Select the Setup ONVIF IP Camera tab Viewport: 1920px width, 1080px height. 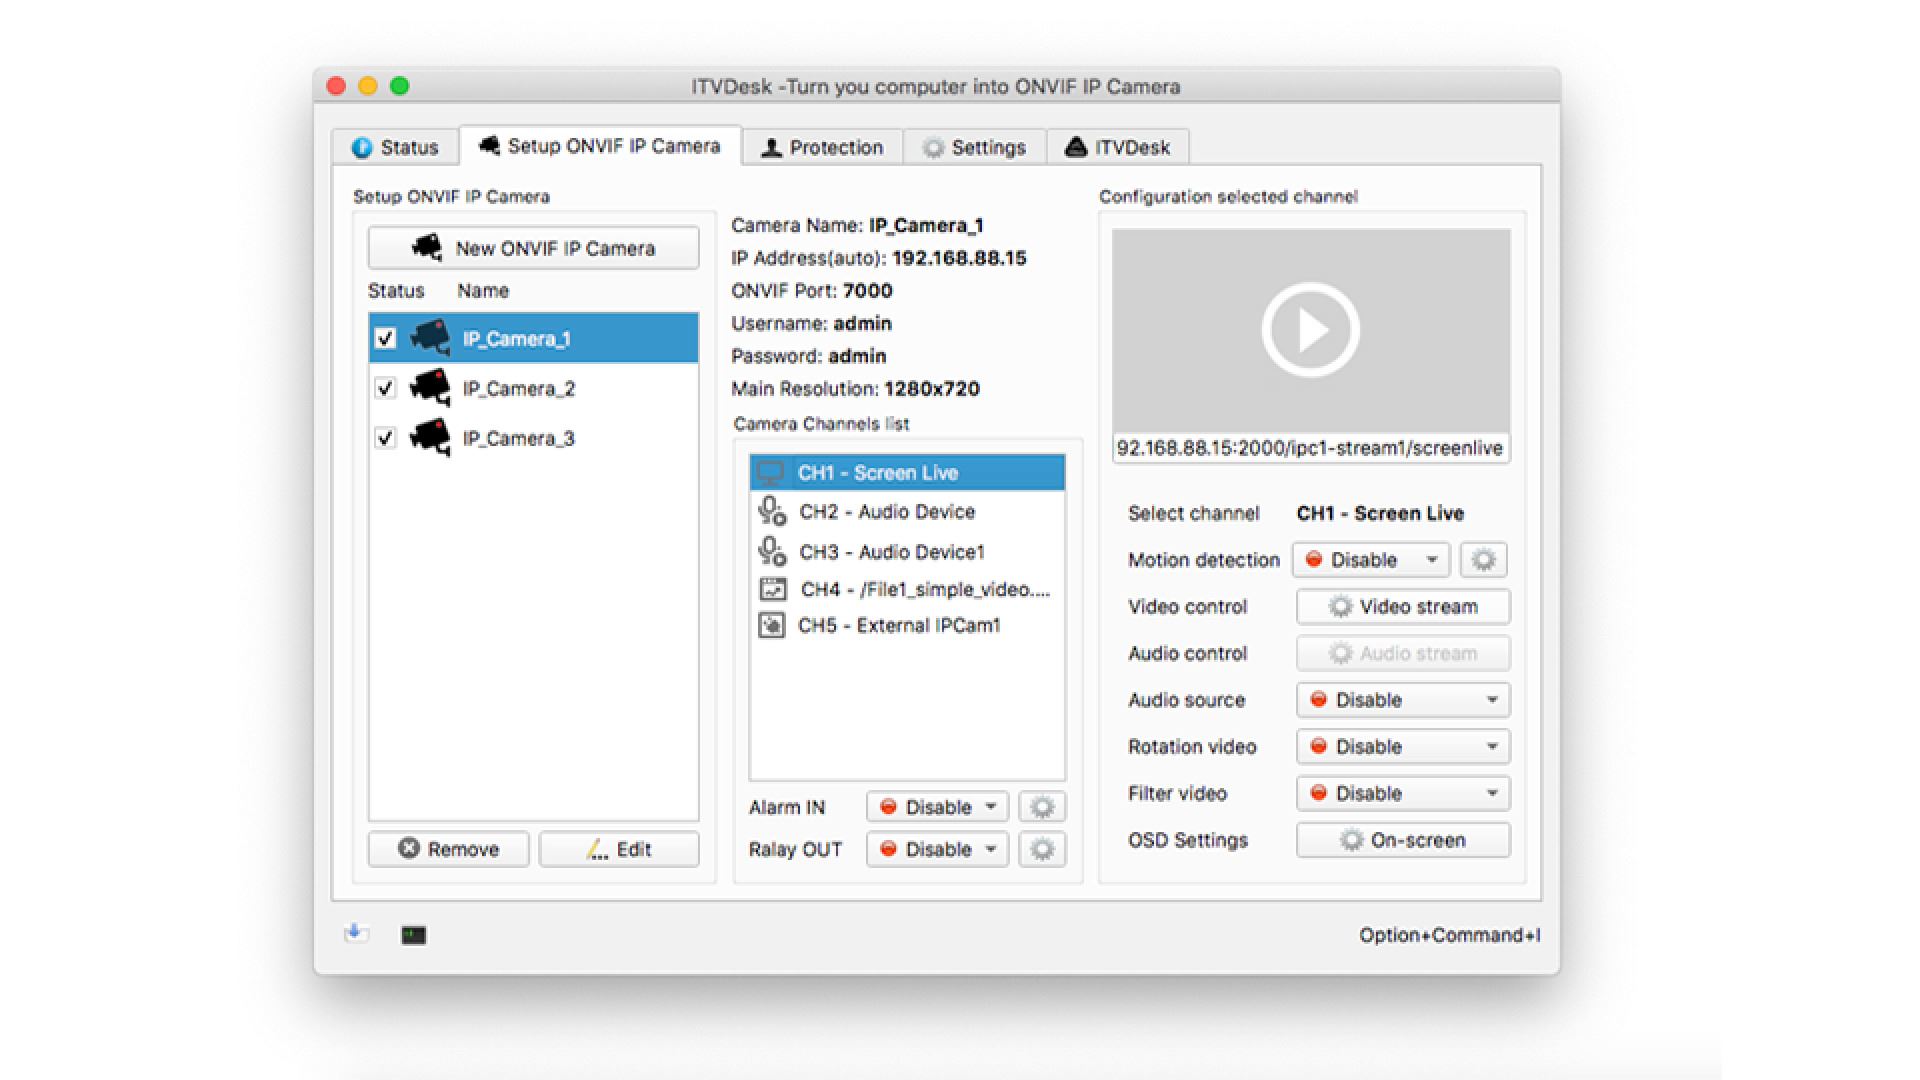(600, 146)
